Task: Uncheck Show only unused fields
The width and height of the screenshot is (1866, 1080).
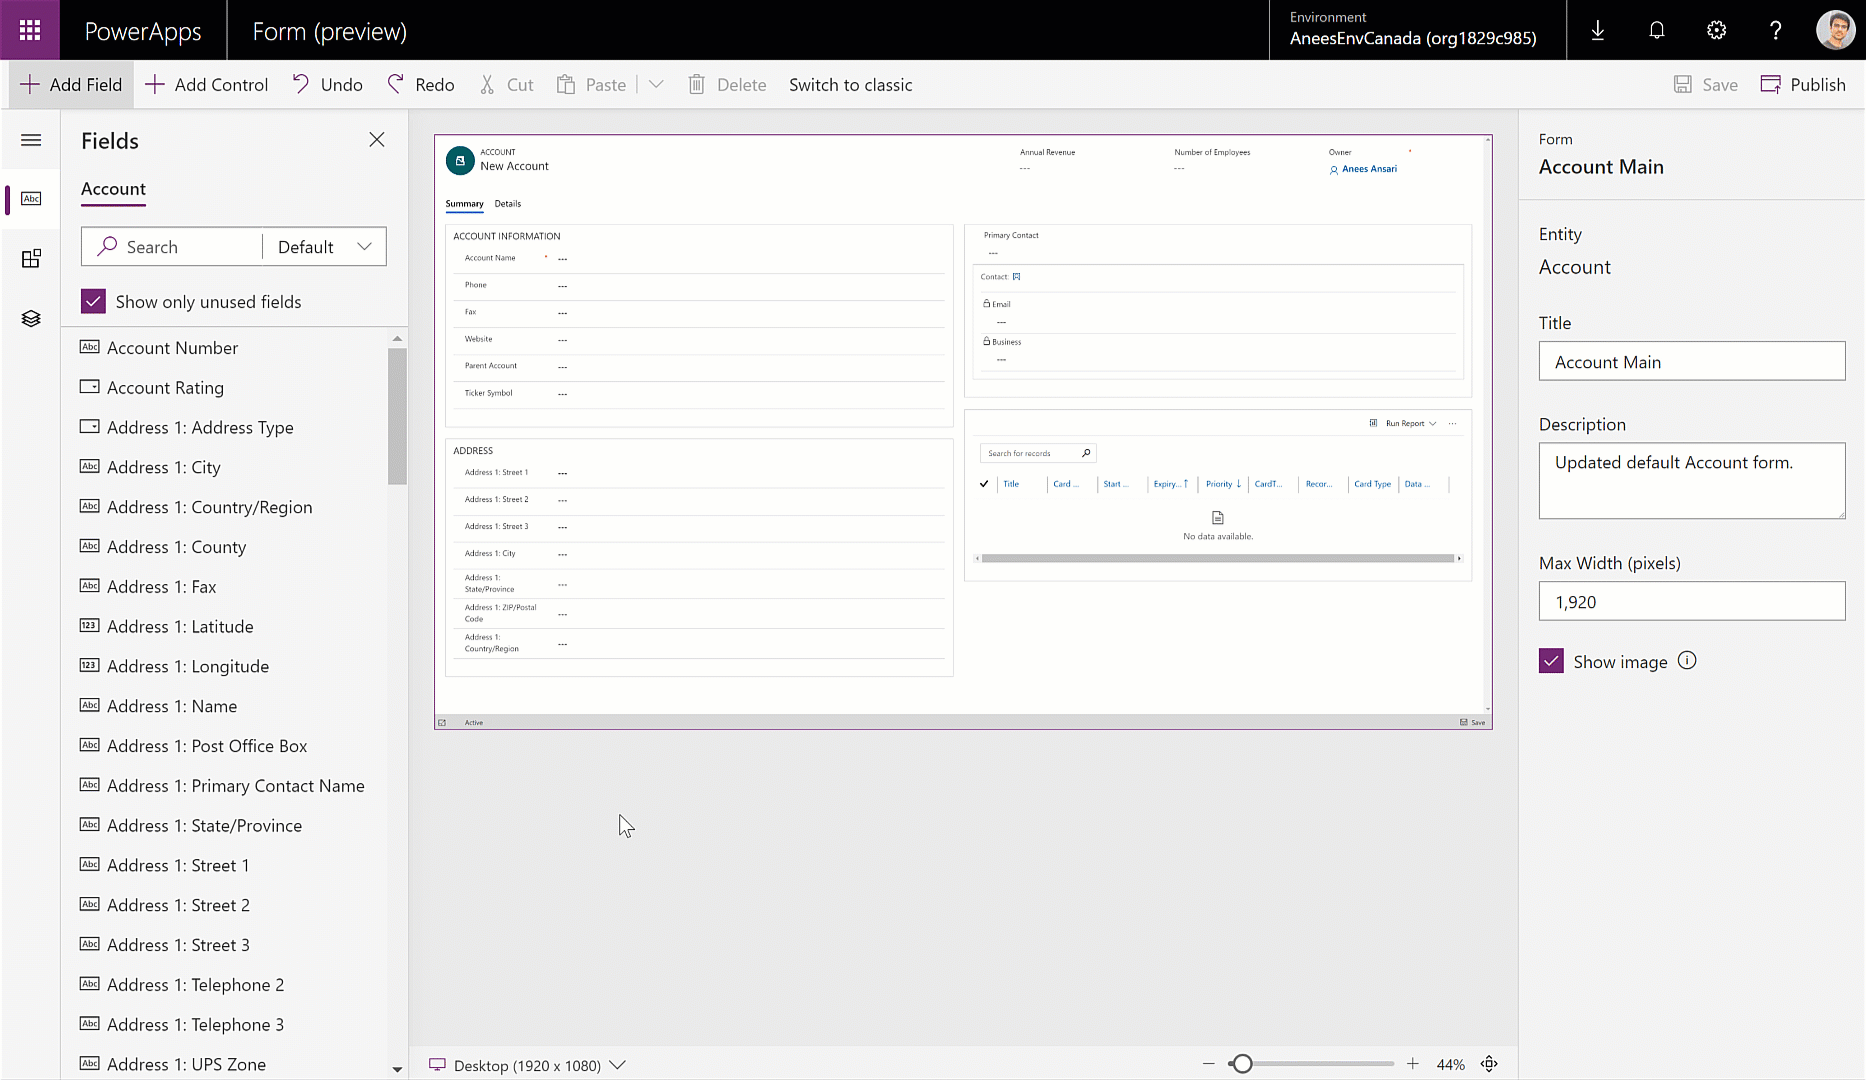Action: [x=93, y=301]
